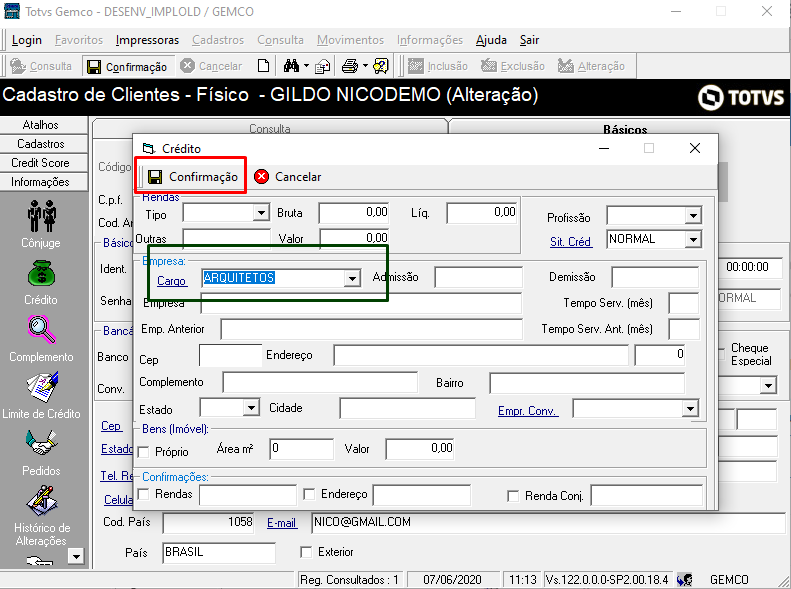Click the Cargo link

[x=172, y=281]
